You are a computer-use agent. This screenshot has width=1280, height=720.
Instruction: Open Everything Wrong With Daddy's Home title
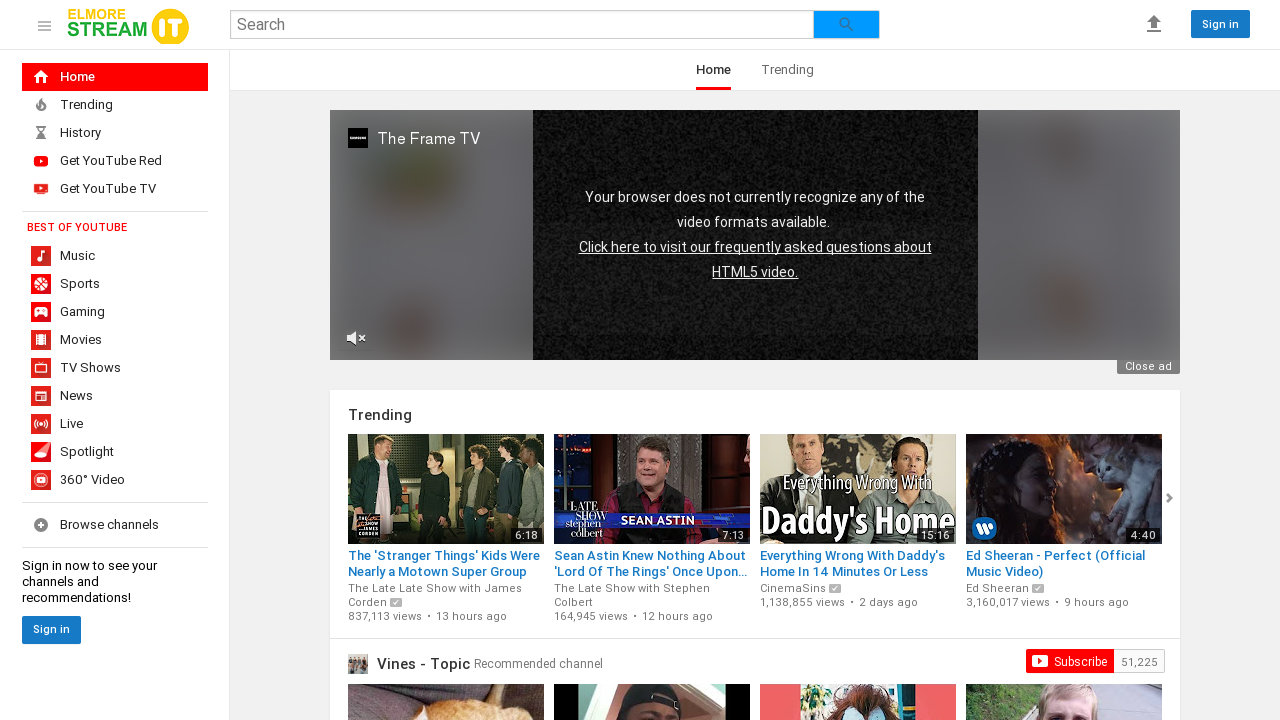coord(852,564)
